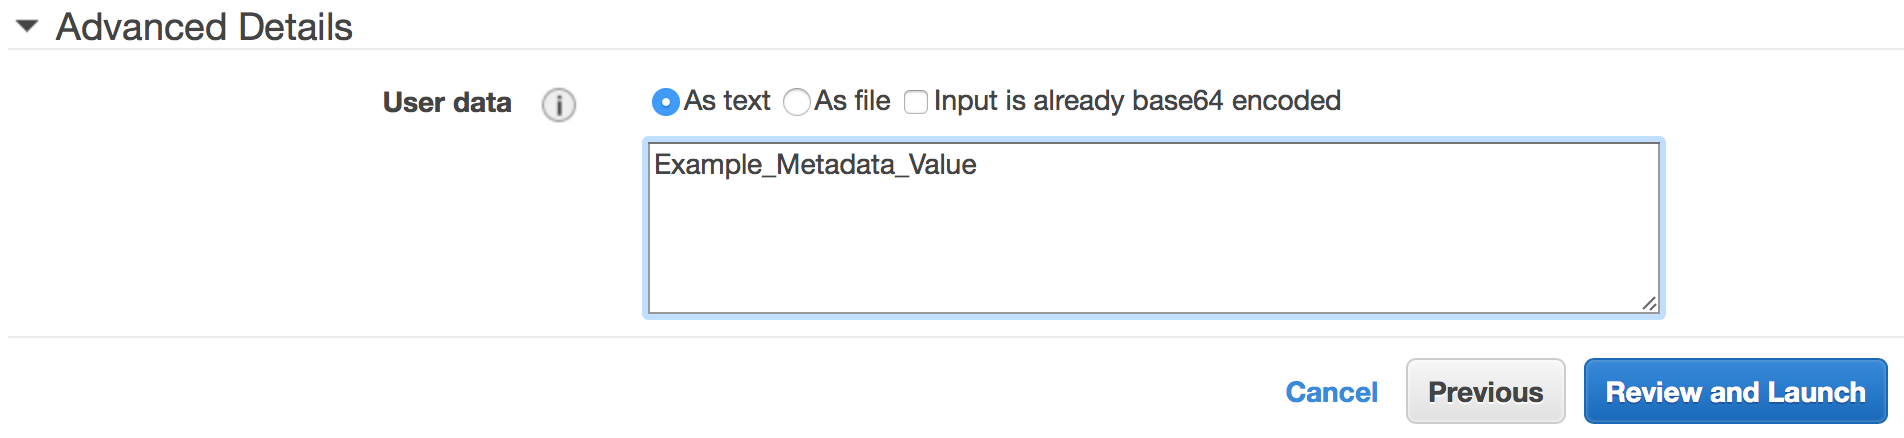
Task: Collapse the Advanced Details disclosure triangle
Action: (27, 26)
